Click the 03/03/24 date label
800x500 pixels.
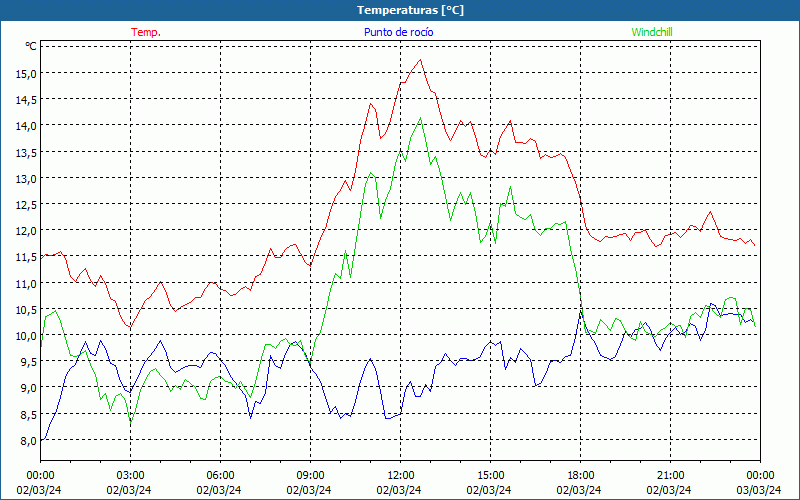point(759,490)
